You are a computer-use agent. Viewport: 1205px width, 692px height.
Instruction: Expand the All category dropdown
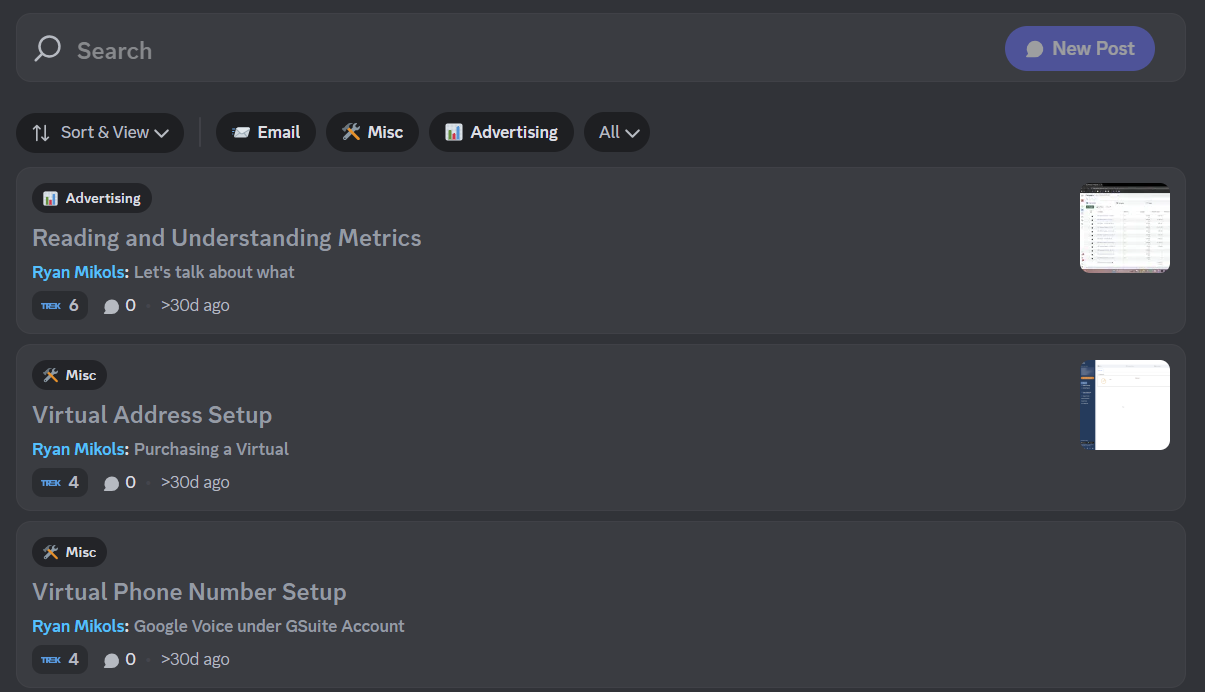(617, 132)
